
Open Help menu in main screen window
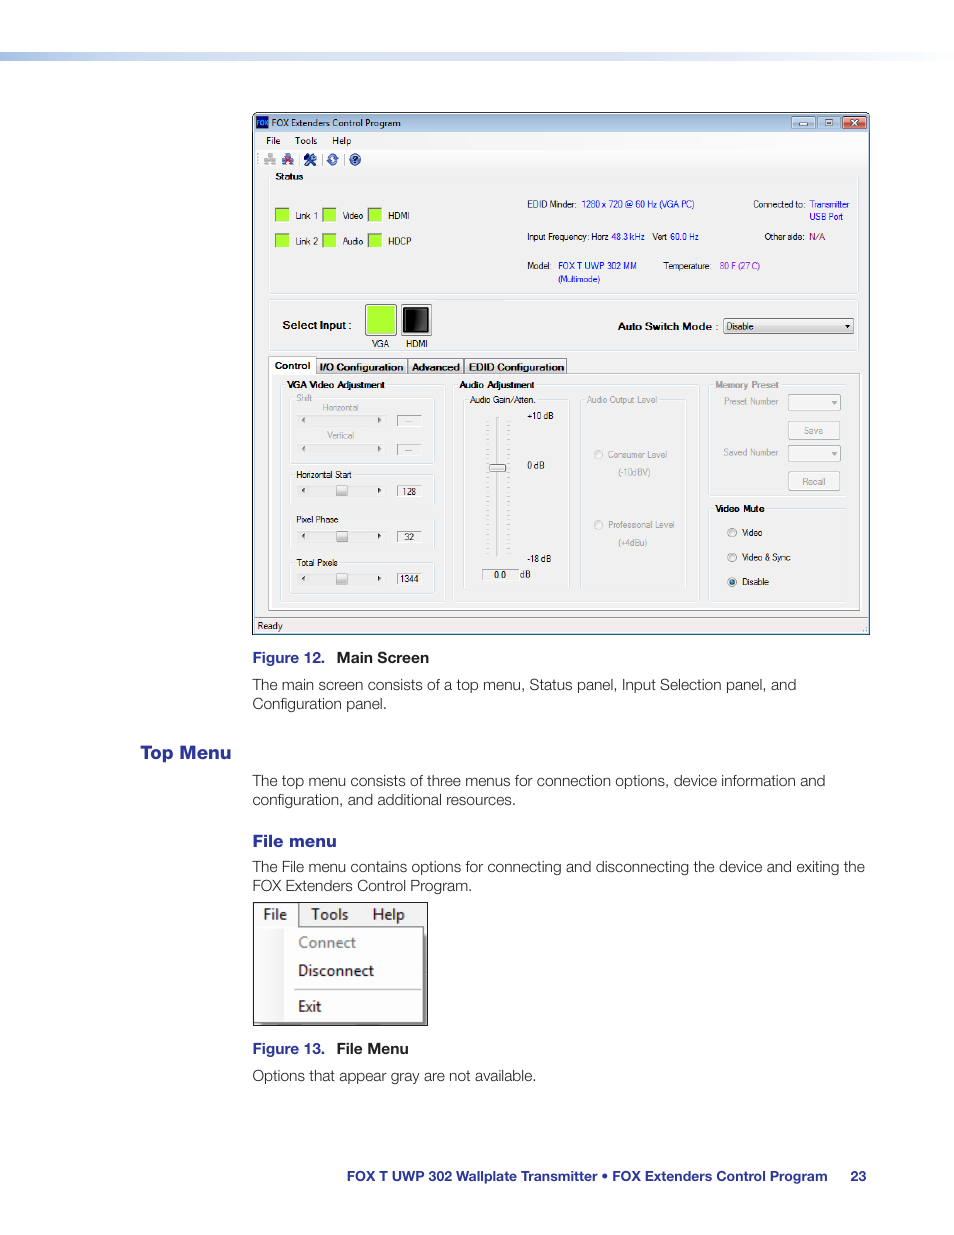pos(342,141)
